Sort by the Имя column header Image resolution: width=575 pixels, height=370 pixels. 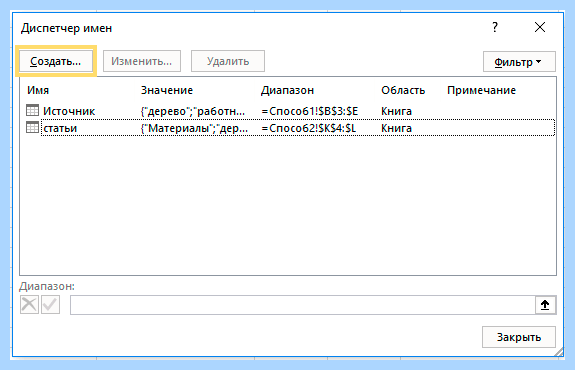[38, 90]
